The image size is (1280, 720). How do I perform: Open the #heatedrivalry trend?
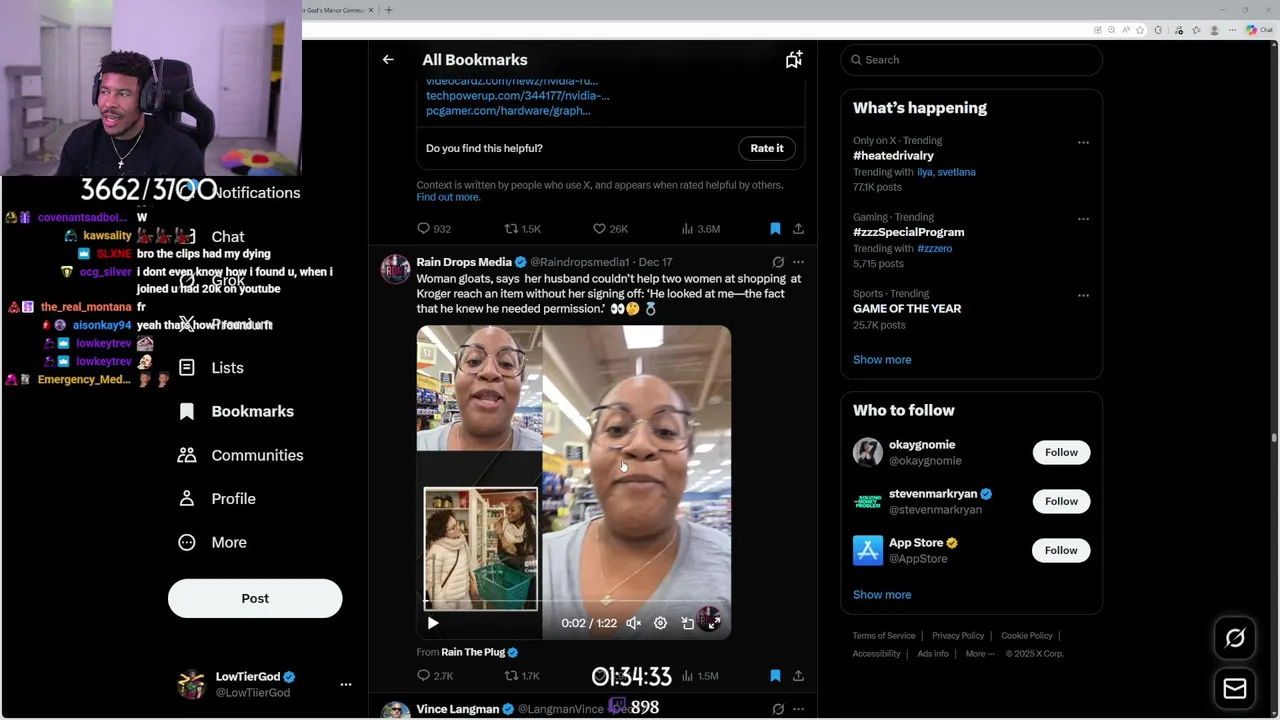(x=893, y=156)
